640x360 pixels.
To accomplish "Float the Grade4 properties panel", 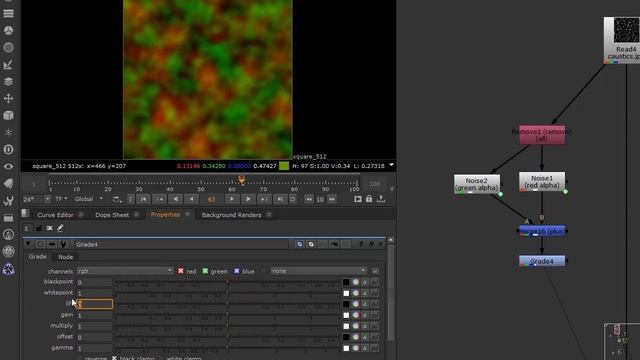I will pos(371,244).
